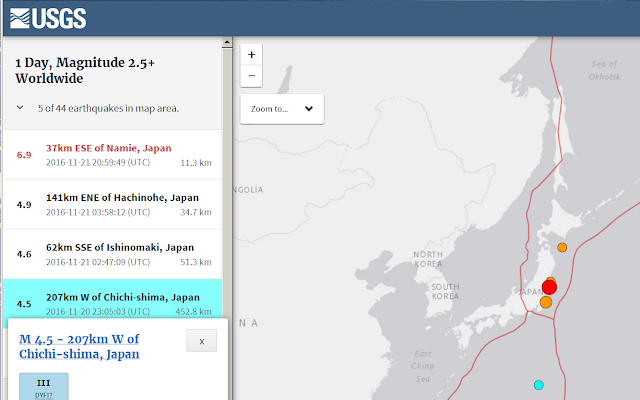Close the earthquake popup with x button
Viewport: 640px width, 400px height.
click(201, 341)
